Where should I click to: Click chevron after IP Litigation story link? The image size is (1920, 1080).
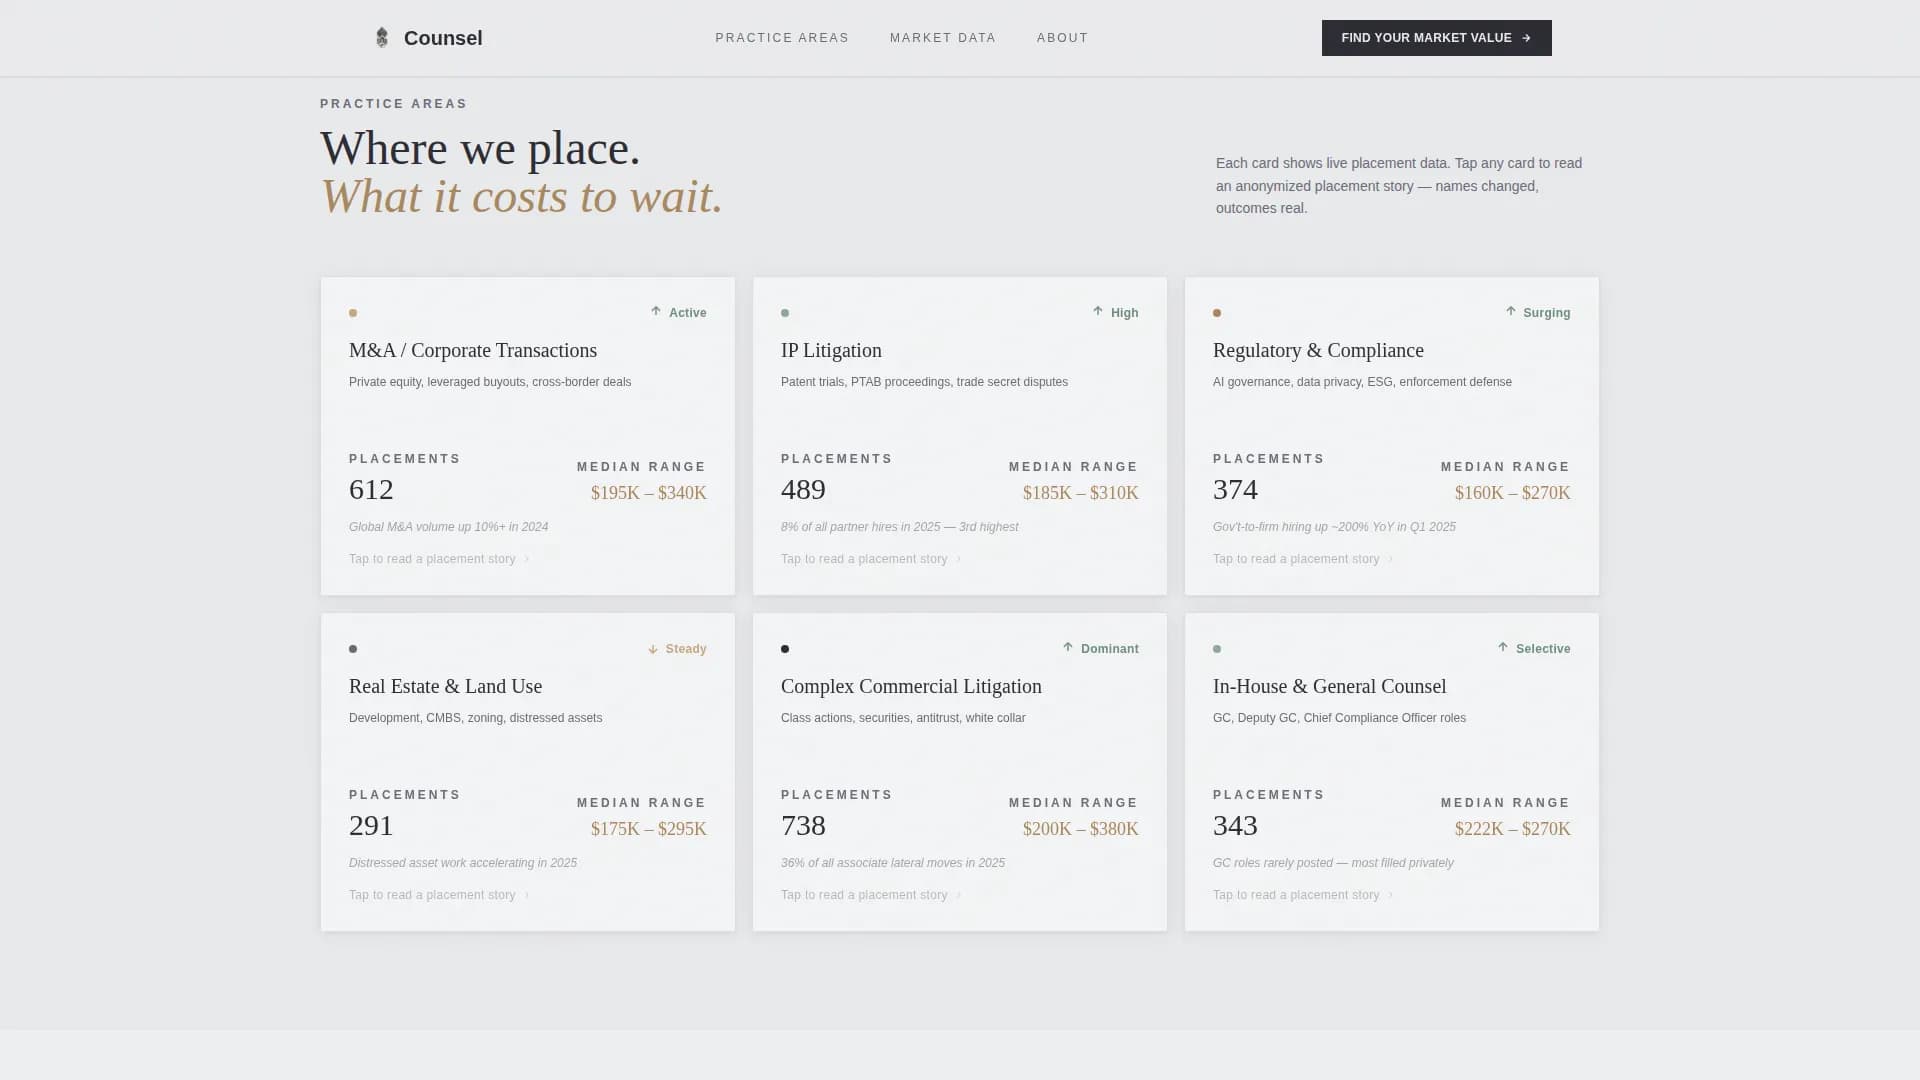959,559
